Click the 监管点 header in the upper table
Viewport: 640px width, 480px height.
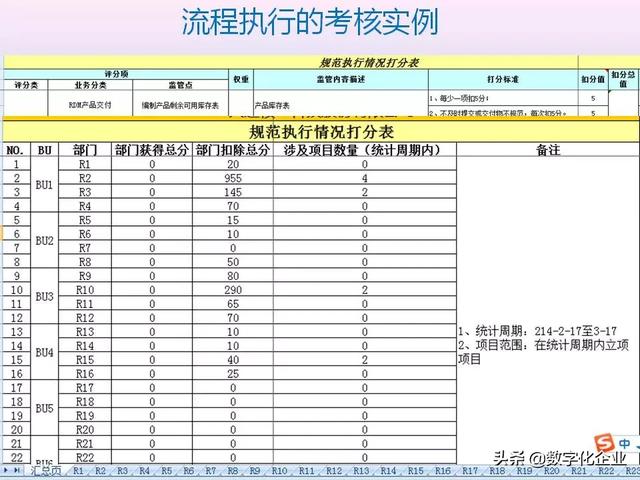[180, 85]
